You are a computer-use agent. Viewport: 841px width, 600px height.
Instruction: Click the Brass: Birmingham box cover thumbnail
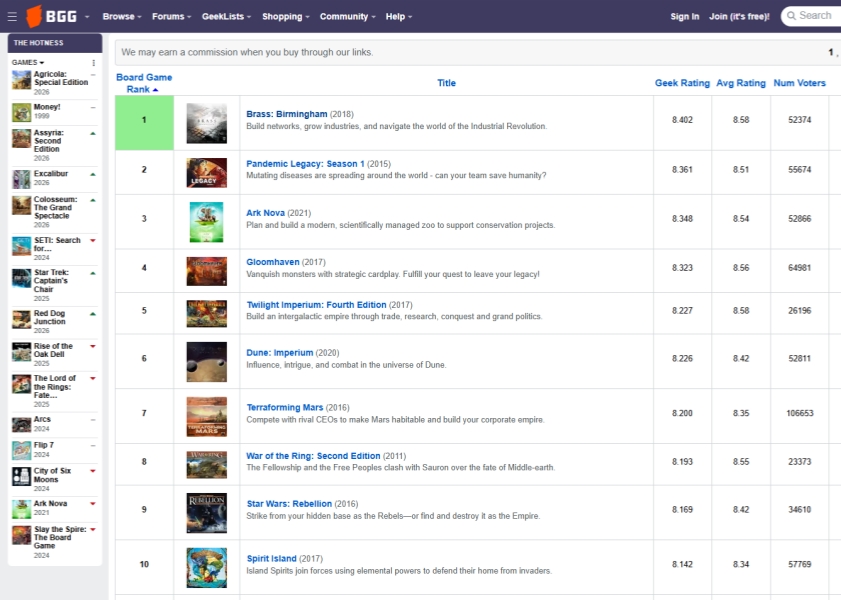(x=206, y=124)
